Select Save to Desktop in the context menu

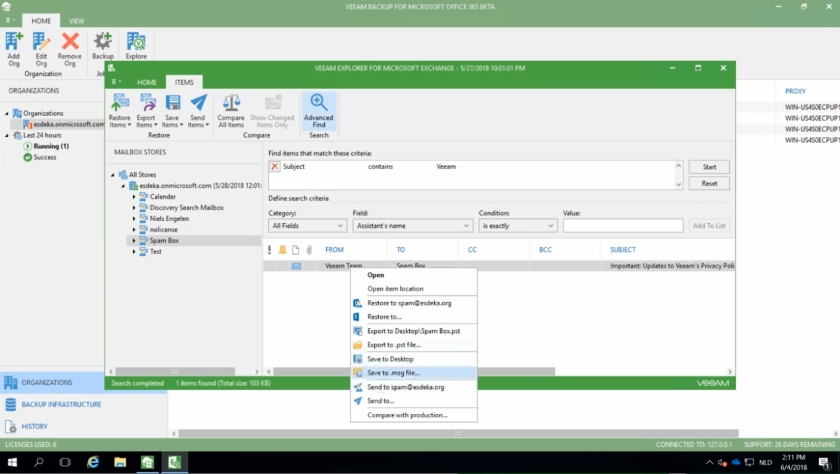click(x=414, y=359)
